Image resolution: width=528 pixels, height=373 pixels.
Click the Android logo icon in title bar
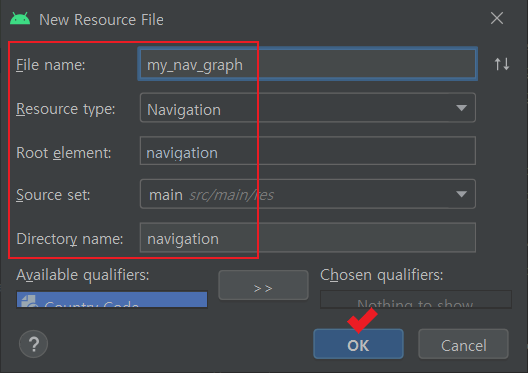coord(20,19)
